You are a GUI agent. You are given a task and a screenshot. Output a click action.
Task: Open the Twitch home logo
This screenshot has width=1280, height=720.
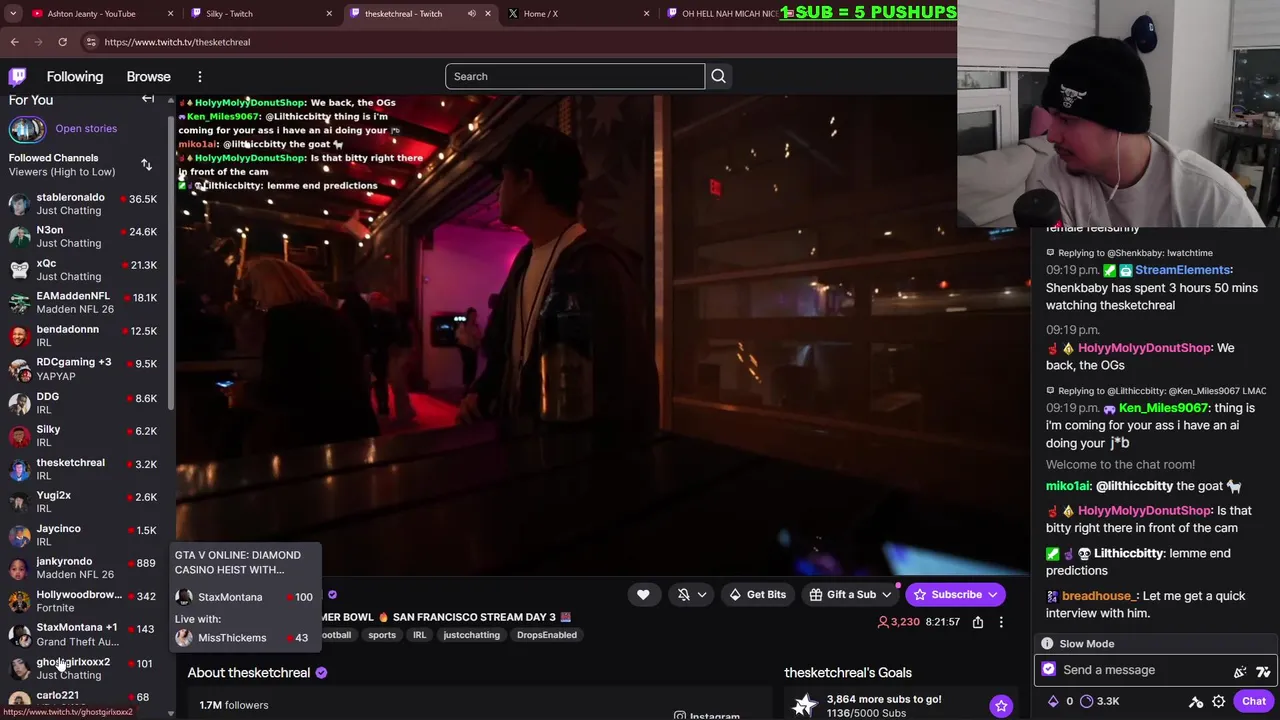tap(17, 76)
